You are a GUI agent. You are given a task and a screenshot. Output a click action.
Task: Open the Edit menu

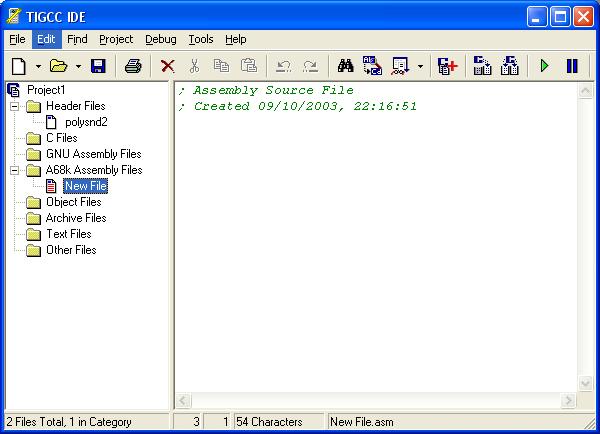(46, 39)
